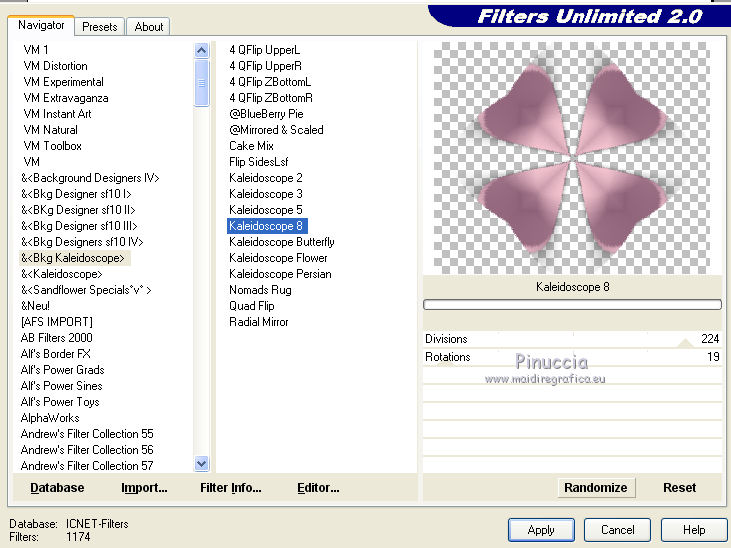Click the category list scroll down arrow

pos(201,464)
